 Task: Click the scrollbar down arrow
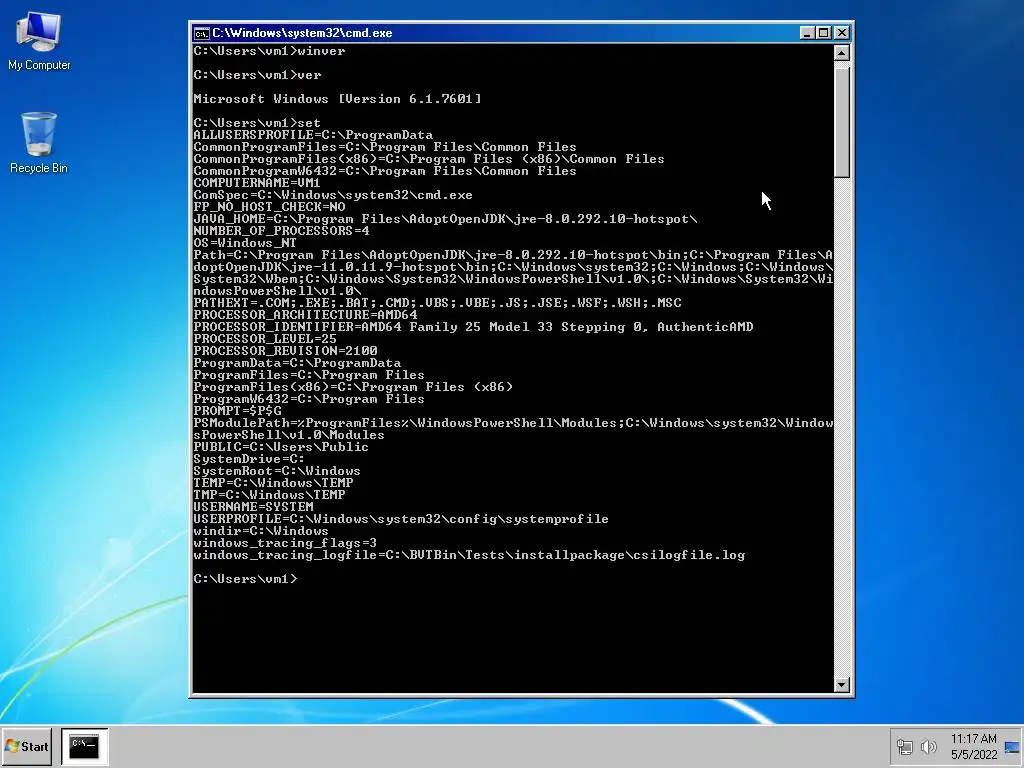(x=842, y=684)
